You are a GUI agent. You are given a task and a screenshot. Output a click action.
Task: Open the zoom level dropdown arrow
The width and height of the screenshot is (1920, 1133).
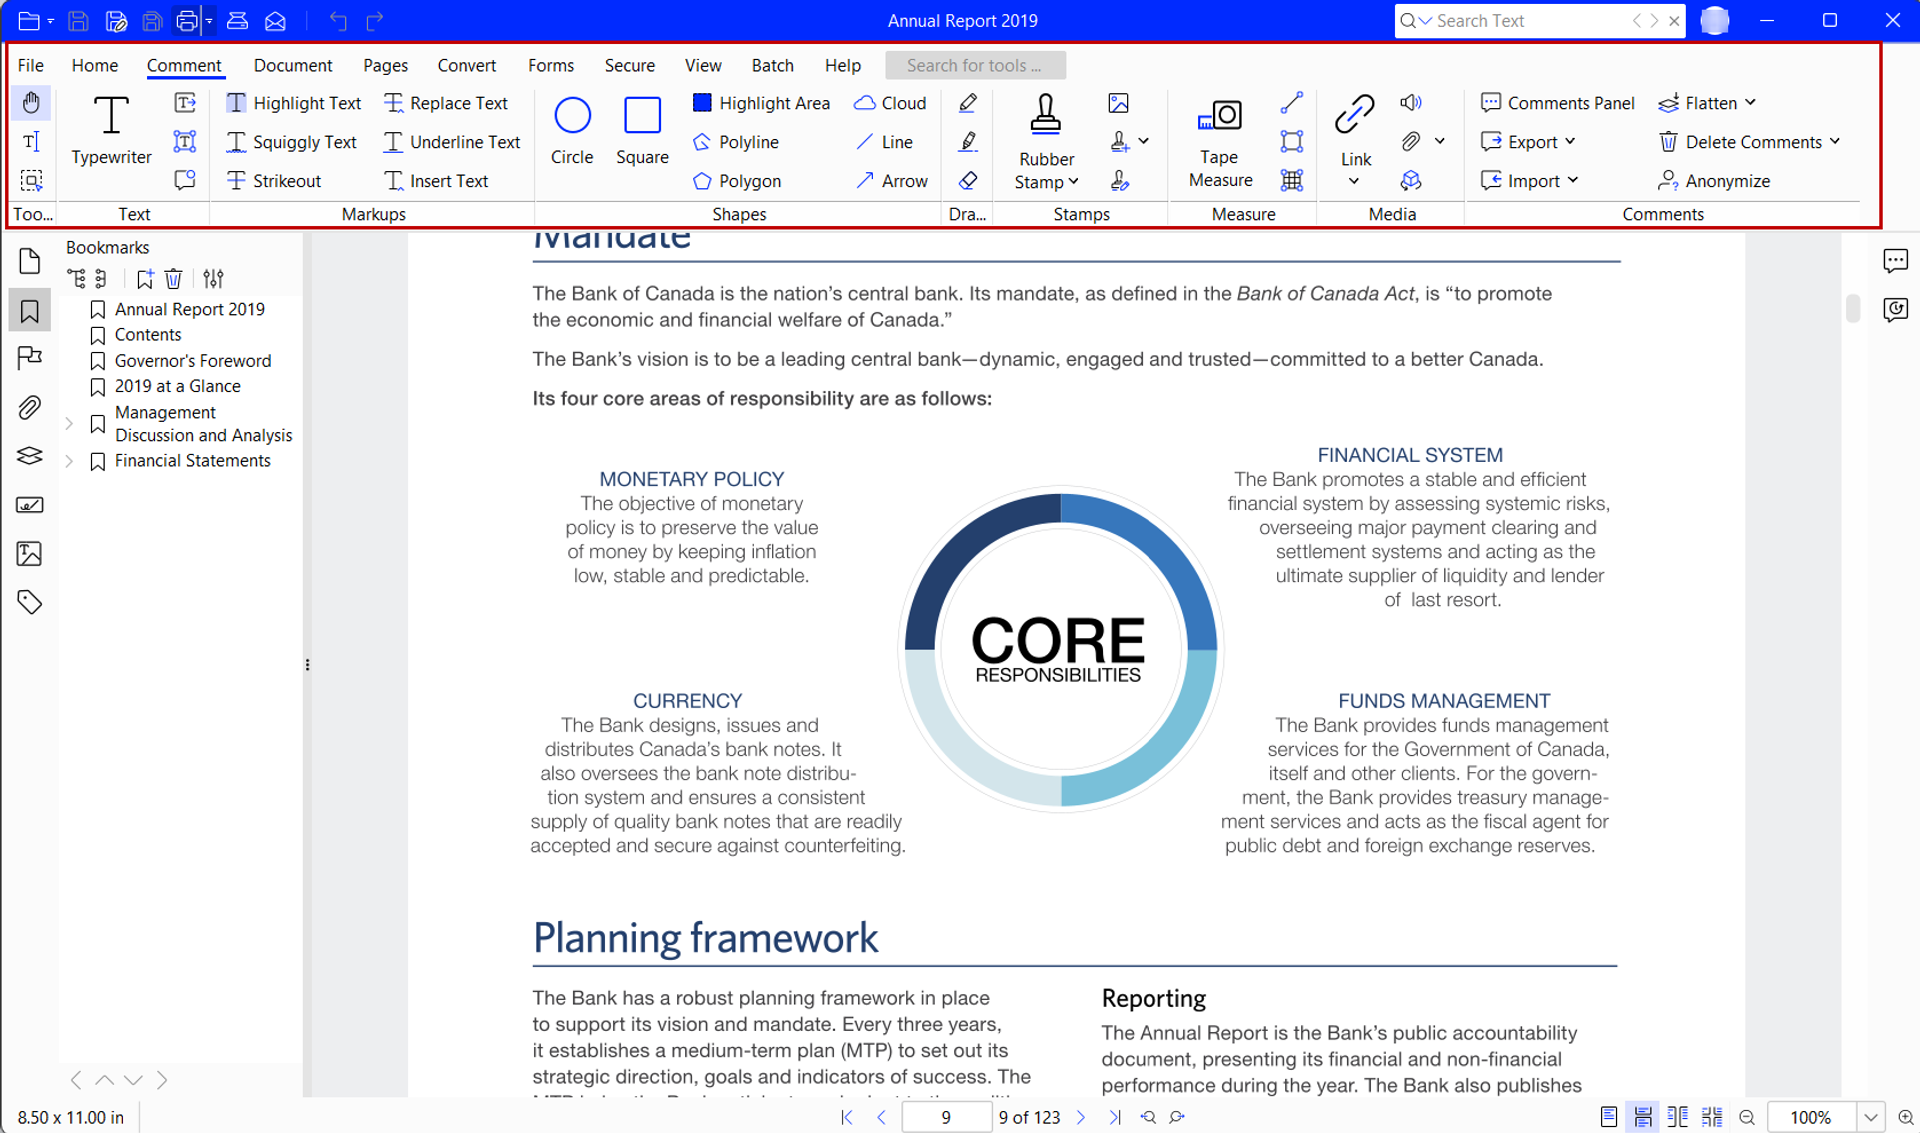[1870, 1117]
